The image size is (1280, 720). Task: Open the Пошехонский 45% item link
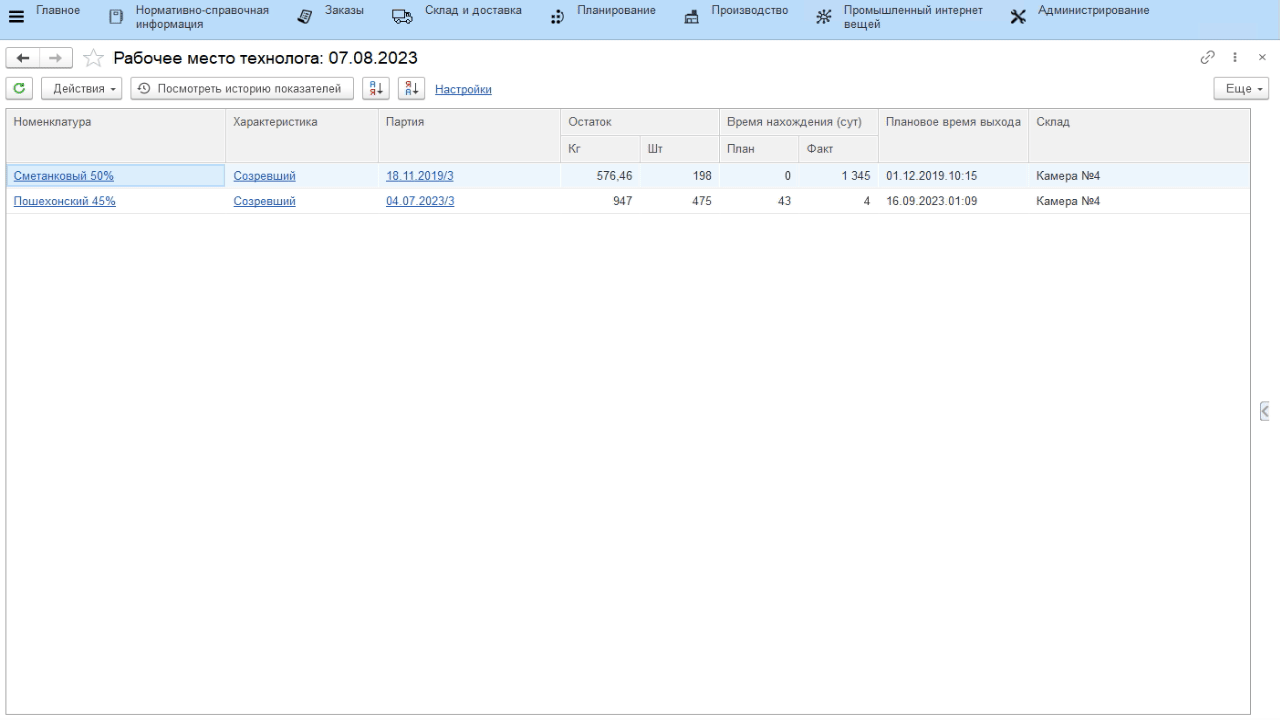(x=65, y=201)
